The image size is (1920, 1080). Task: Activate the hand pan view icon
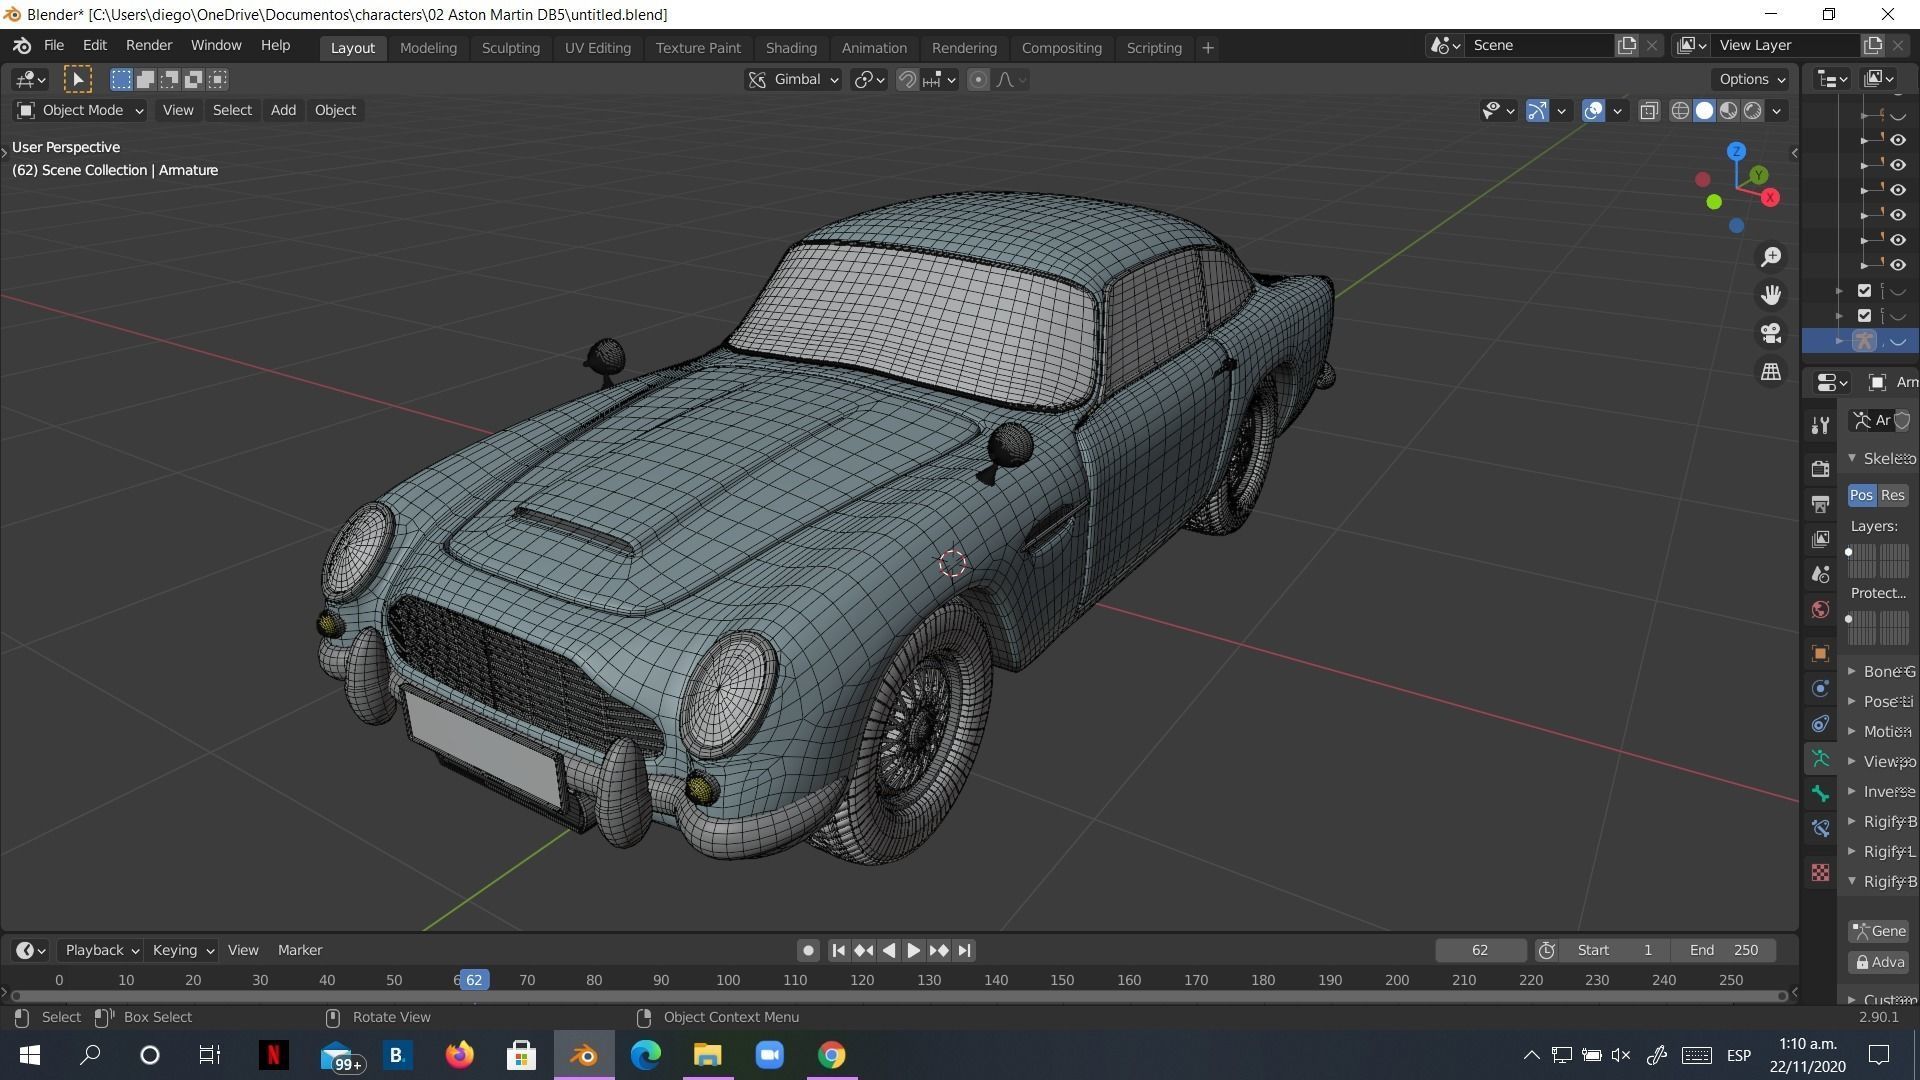1771,295
